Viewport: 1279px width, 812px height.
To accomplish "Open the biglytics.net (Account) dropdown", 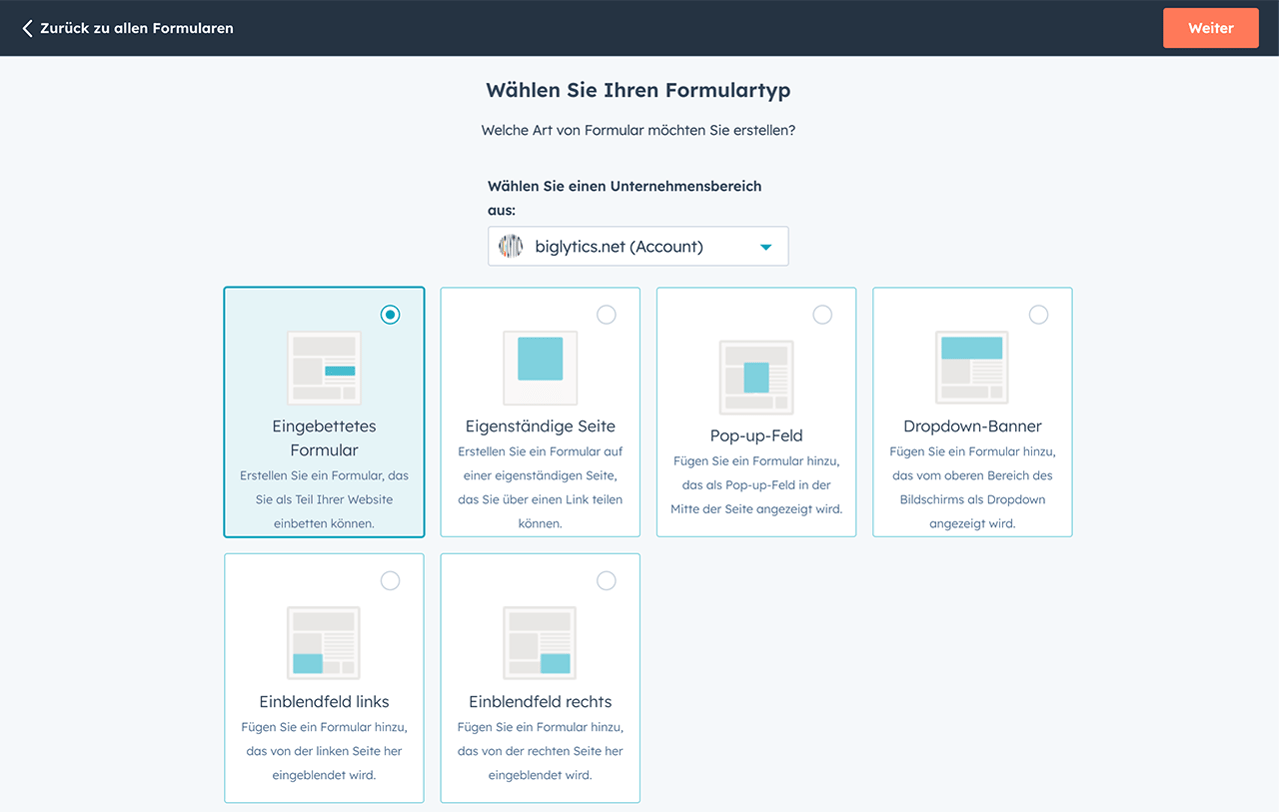I will pos(638,246).
